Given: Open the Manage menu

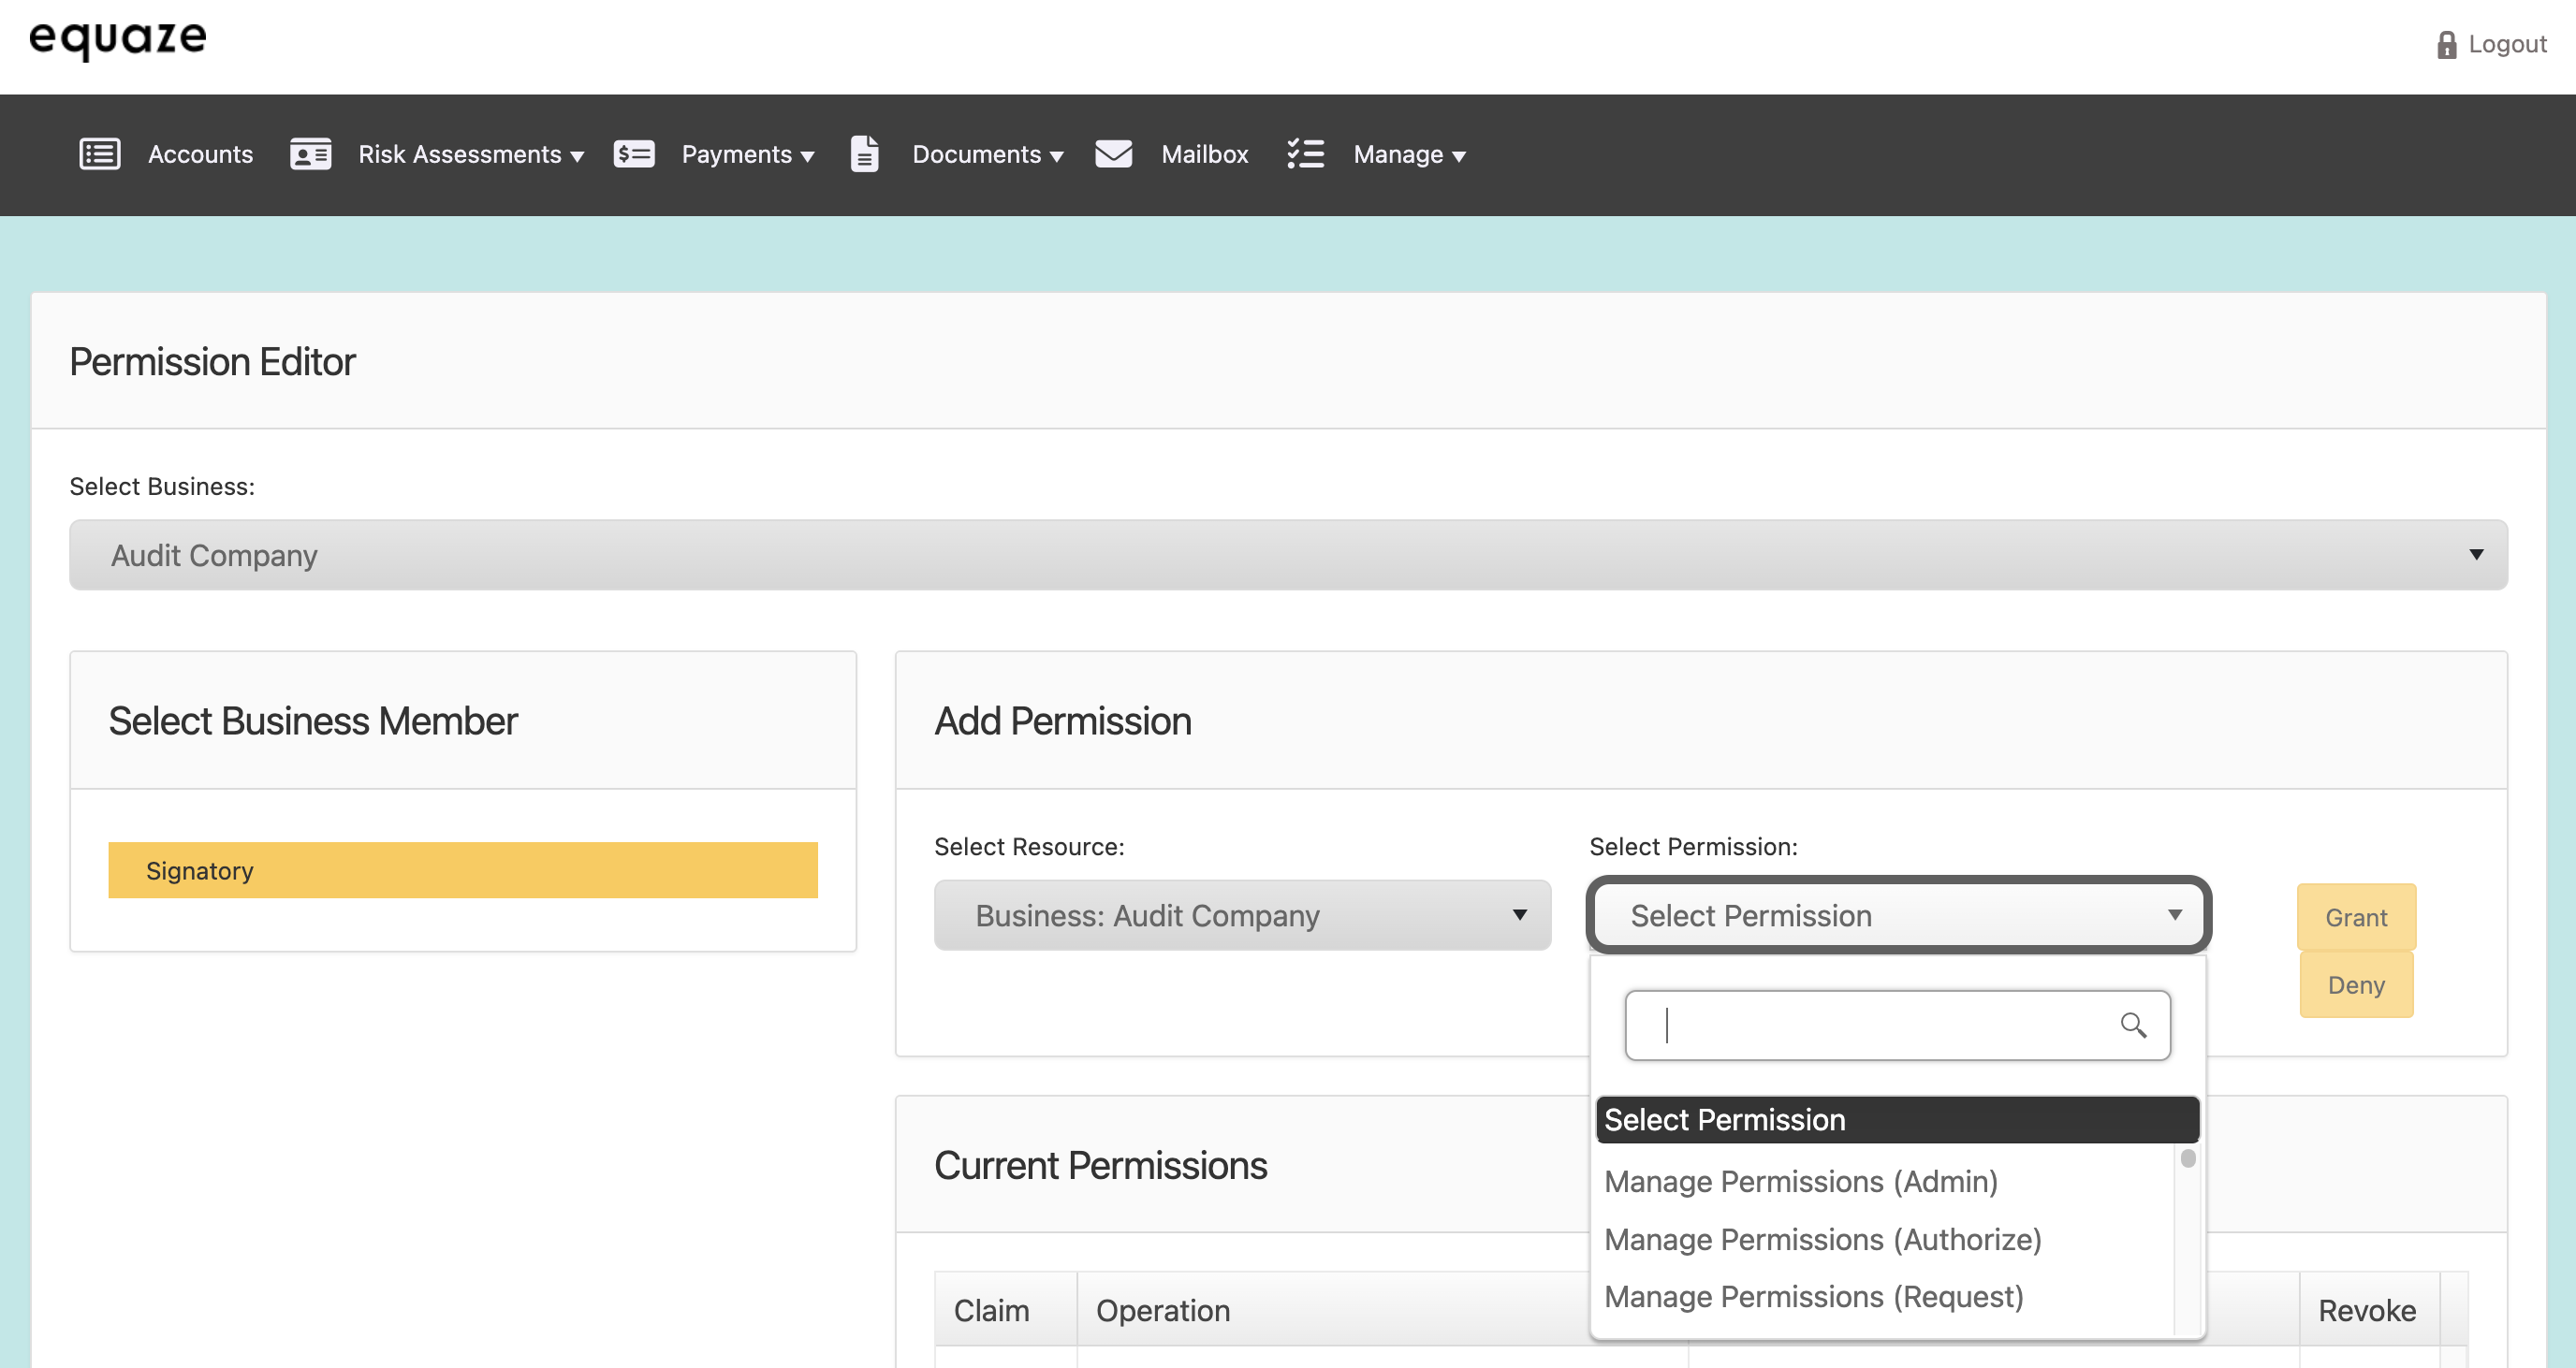Looking at the screenshot, I should [1408, 154].
